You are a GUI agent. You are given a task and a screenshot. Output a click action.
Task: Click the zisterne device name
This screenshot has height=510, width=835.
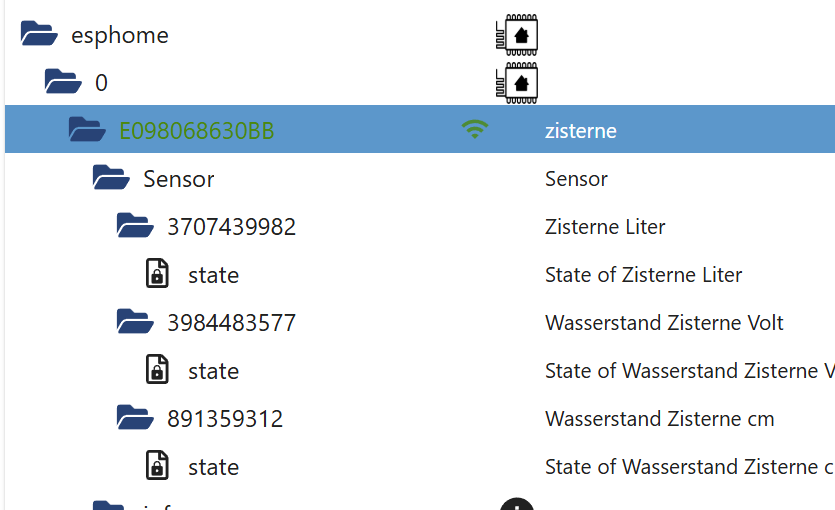580,131
